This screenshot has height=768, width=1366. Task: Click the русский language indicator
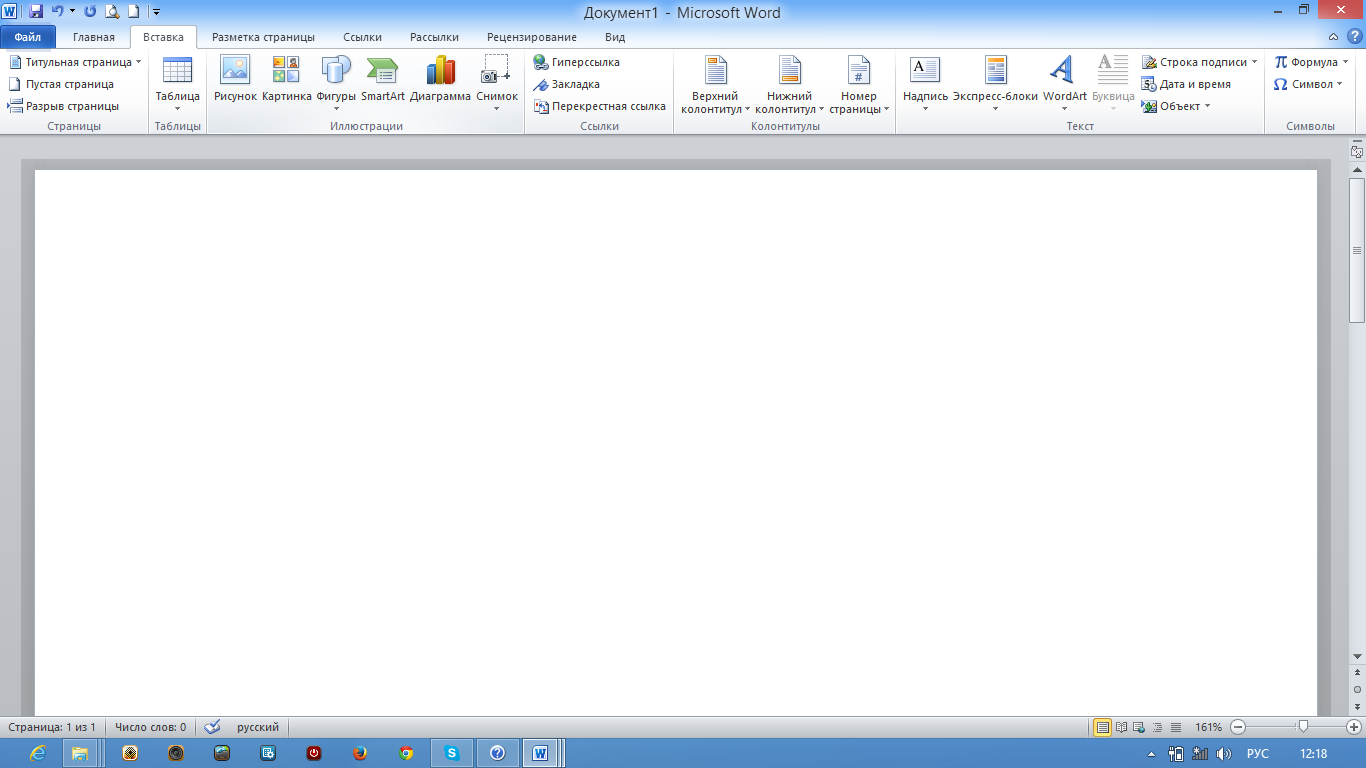(258, 727)
